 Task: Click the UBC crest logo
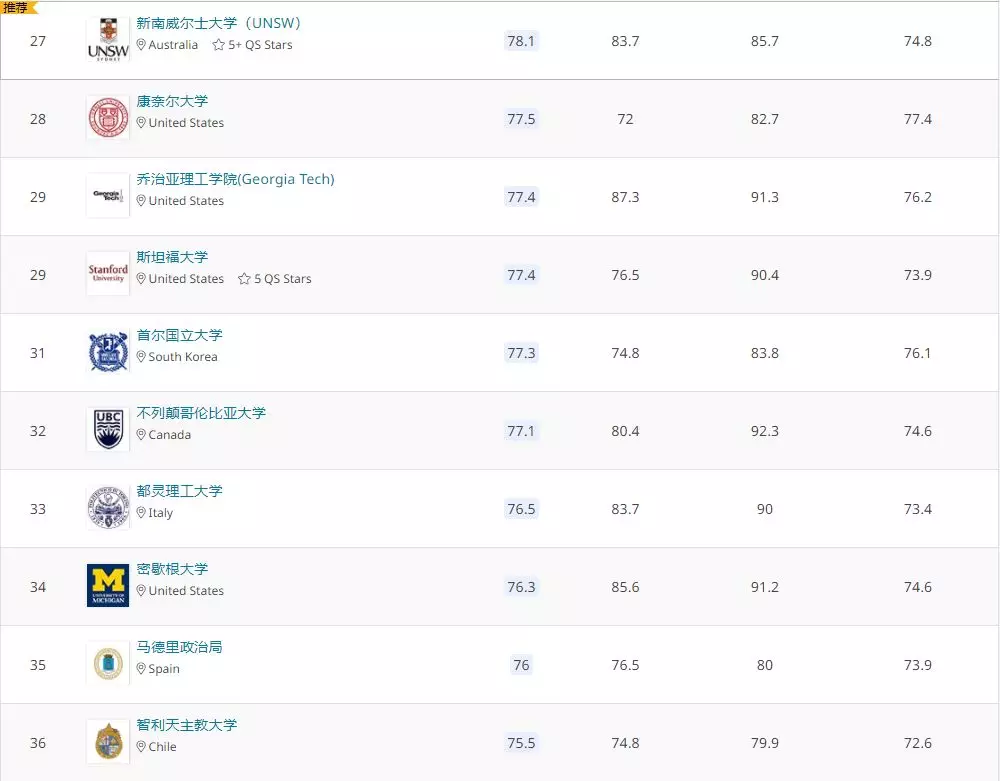[107, 430]
